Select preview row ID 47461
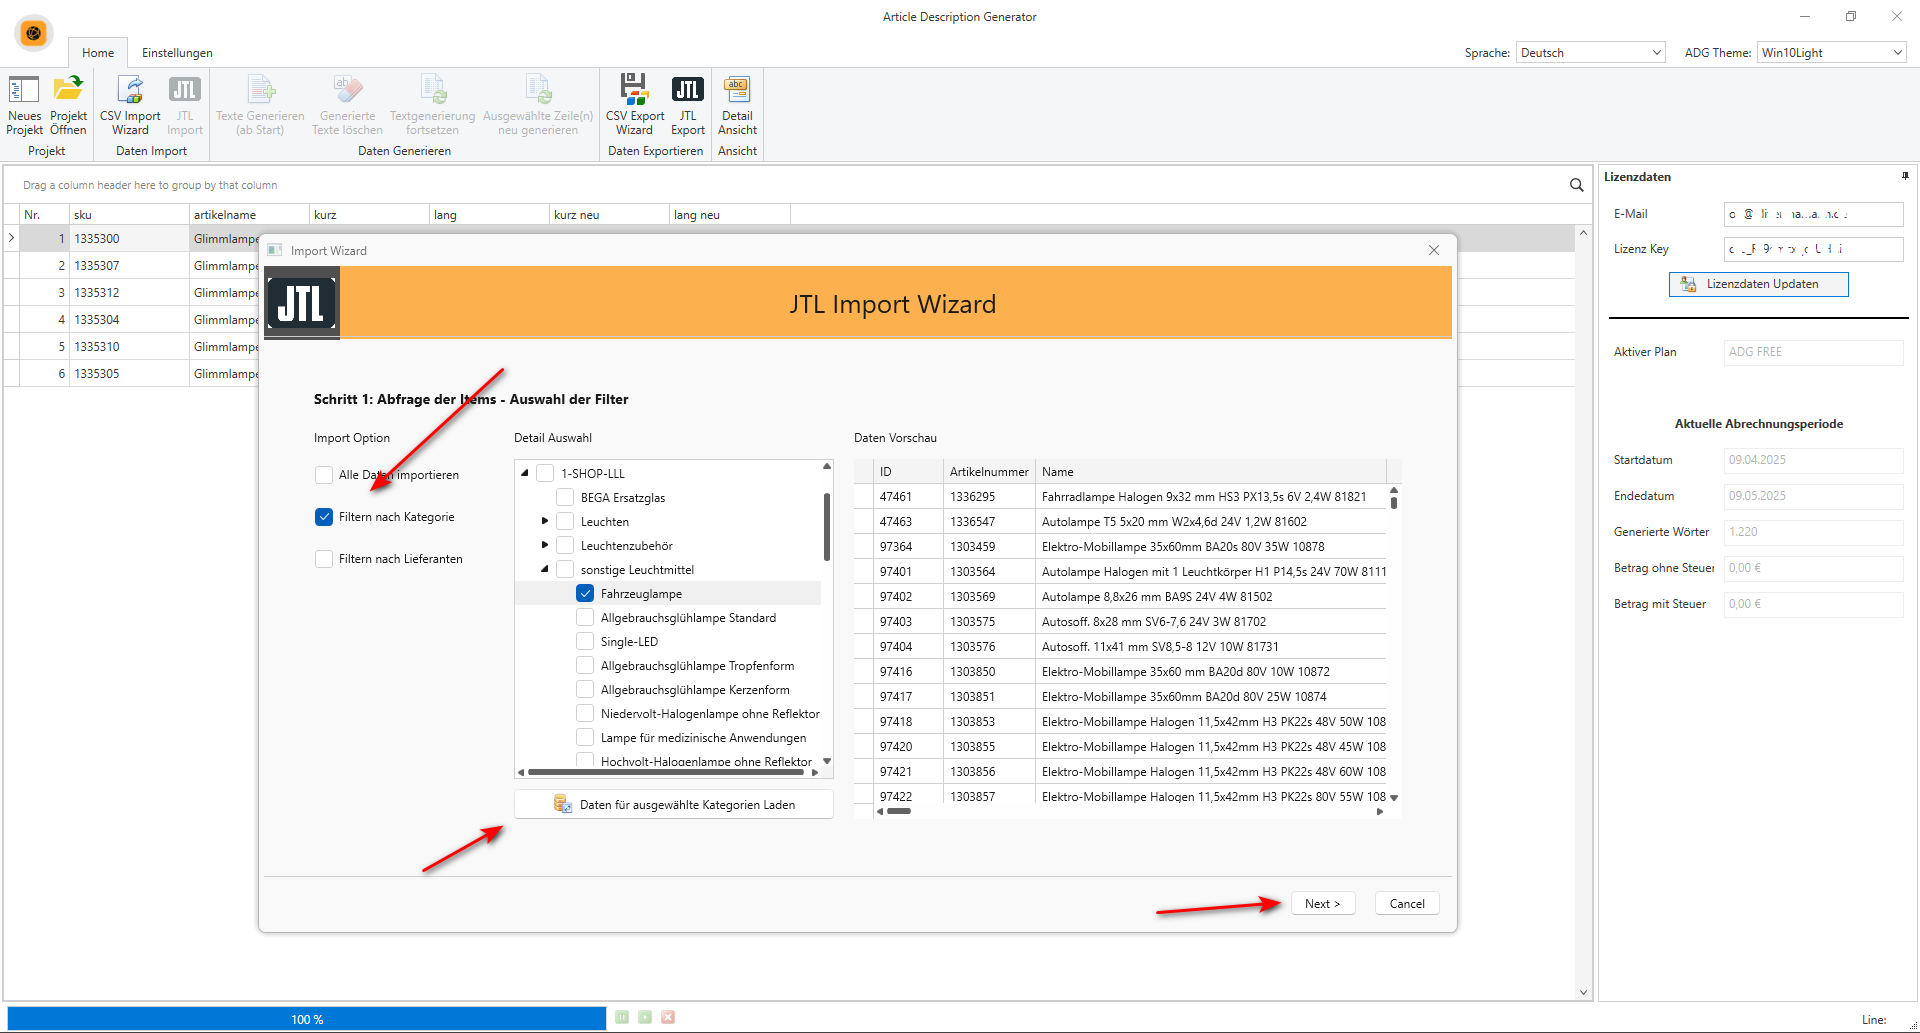Screen dimensions: 1920x1033 (x=1120, y=496)
